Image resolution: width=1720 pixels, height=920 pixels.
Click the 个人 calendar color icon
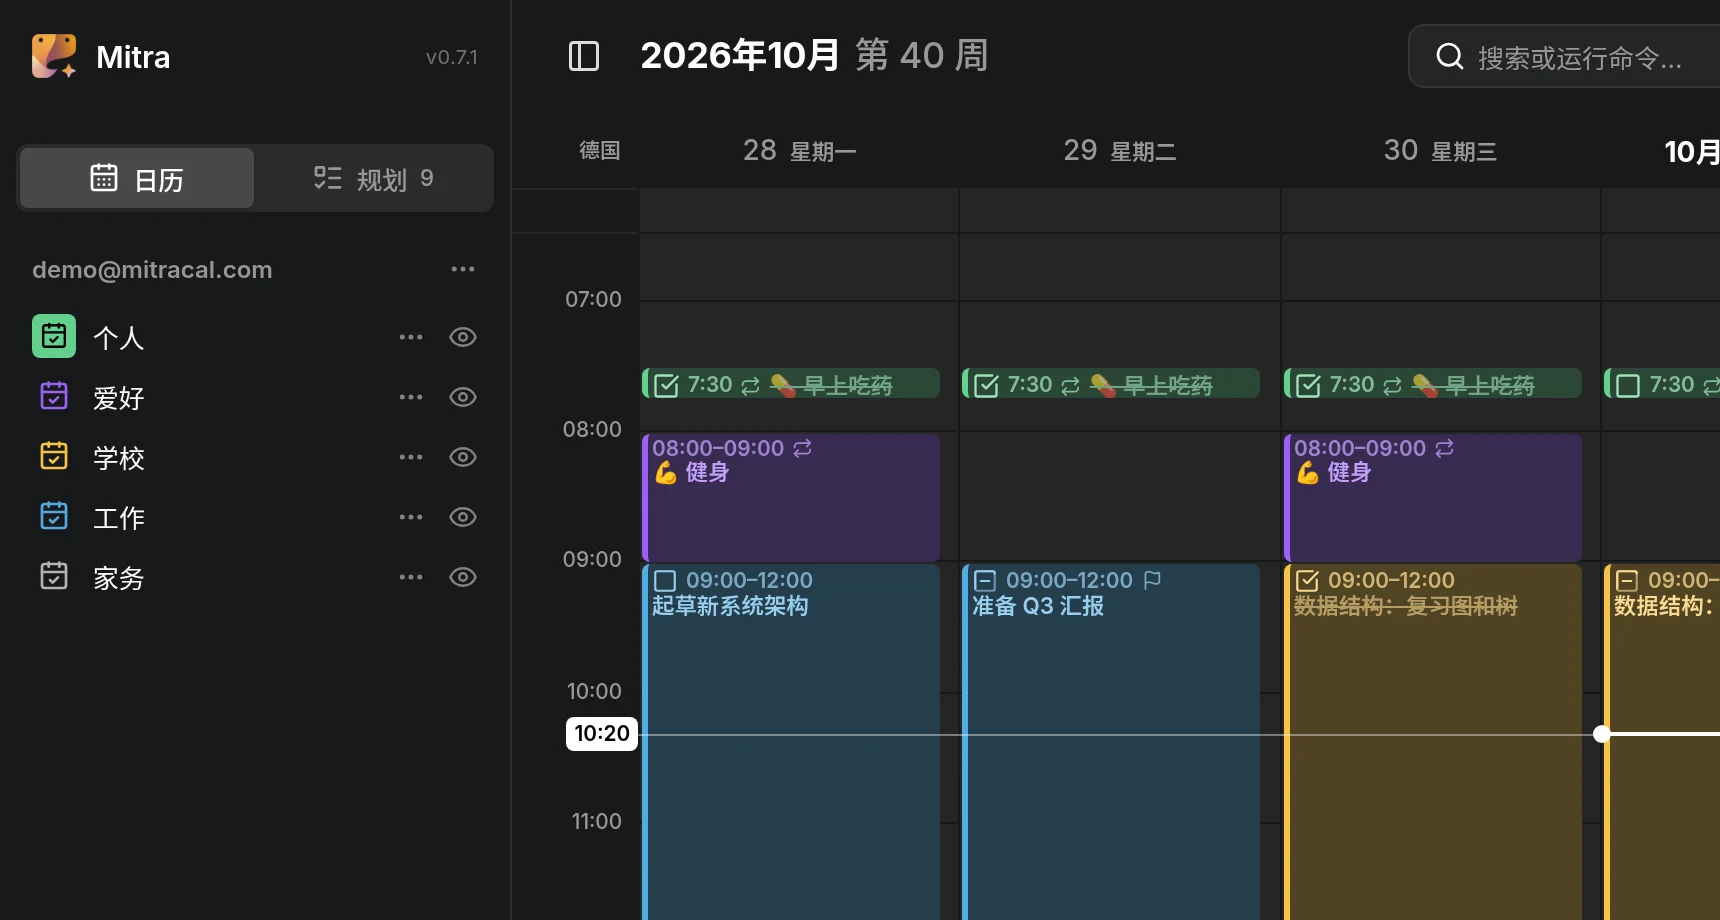54,336
